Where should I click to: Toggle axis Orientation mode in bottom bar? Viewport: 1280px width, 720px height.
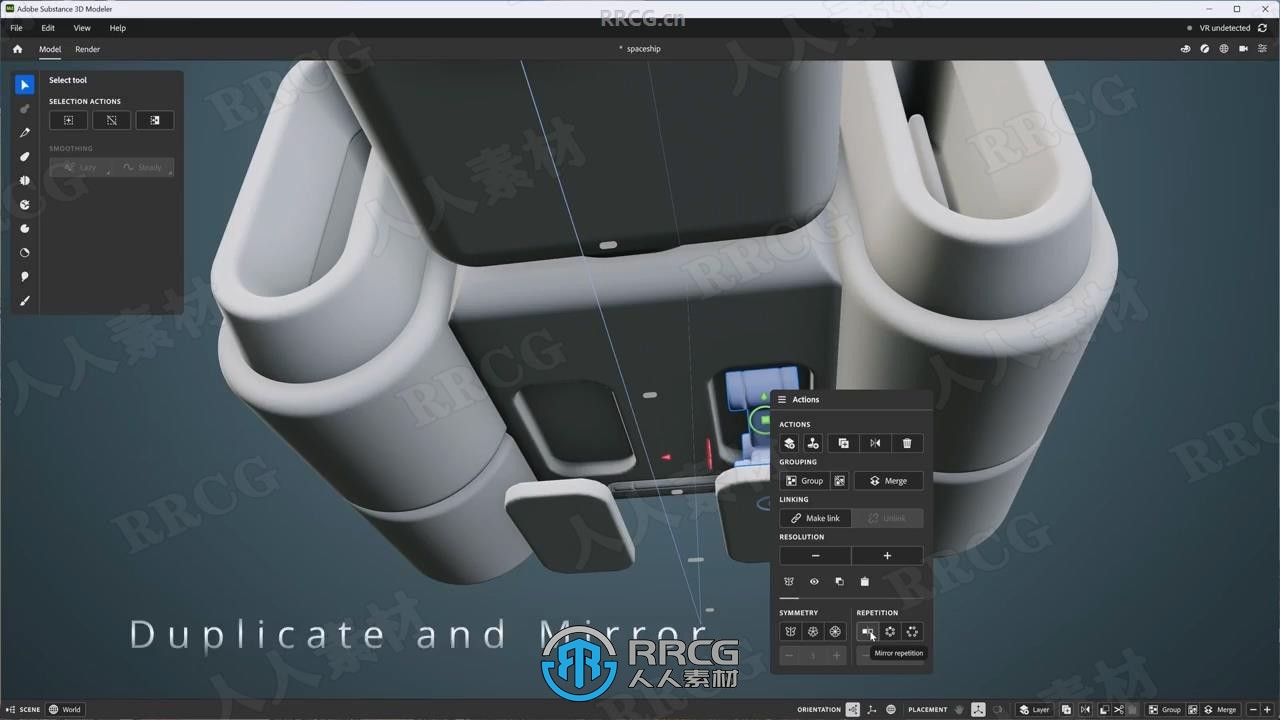872,710
